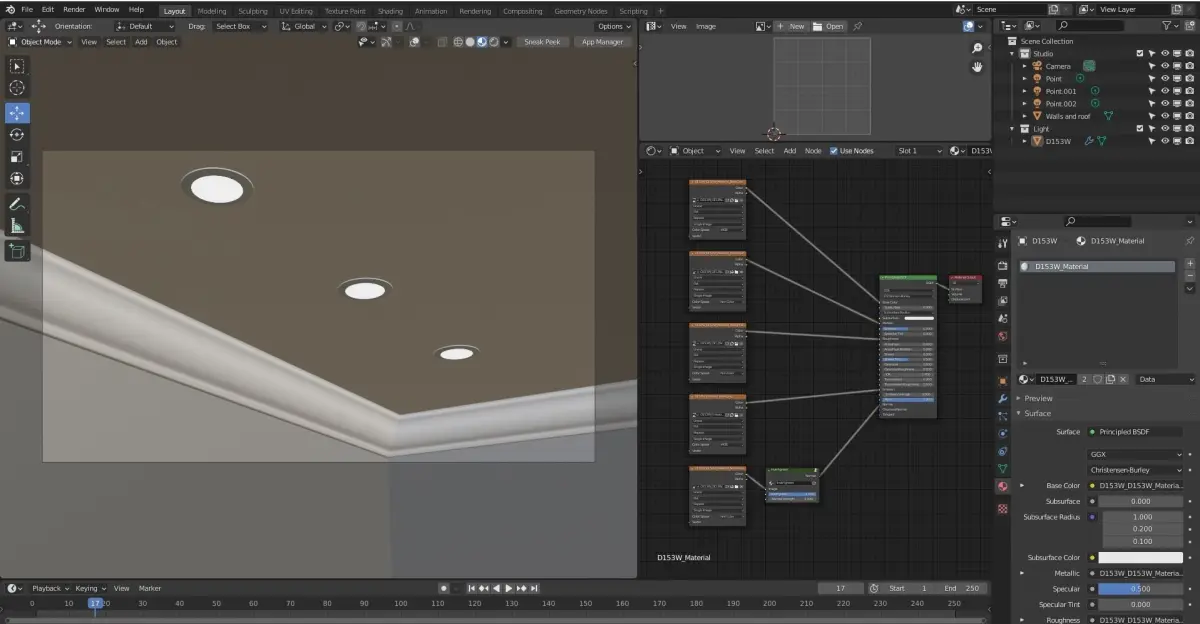
Task: Select the Cursor tool in the viewport toolbar
Action: click(x=17, y=88)
